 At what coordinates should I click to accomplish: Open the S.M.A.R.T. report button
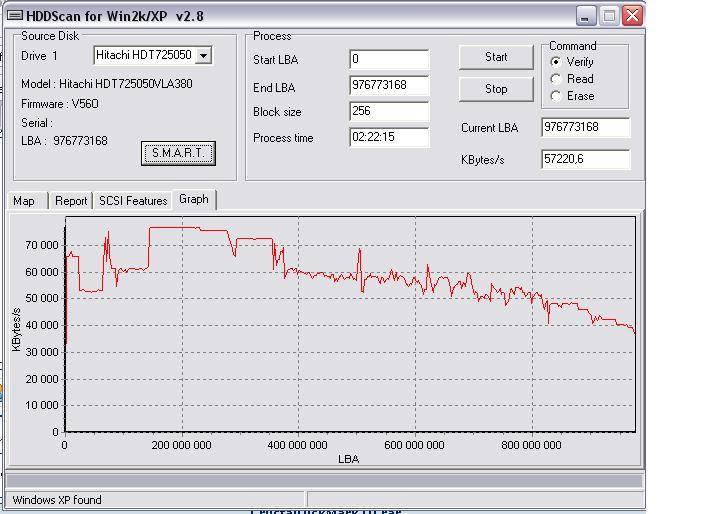coord(178,153)
